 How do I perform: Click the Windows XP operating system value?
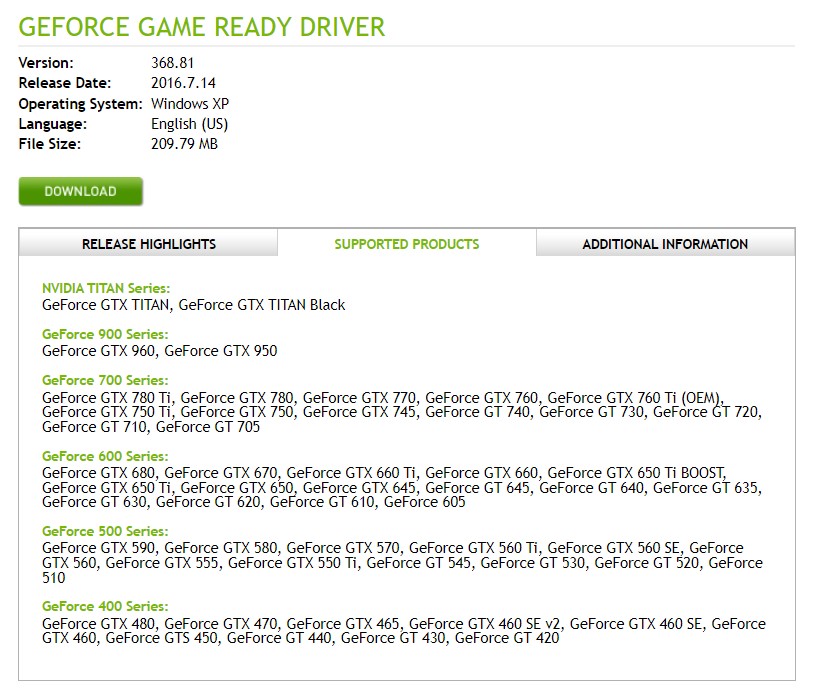(190, 104)
